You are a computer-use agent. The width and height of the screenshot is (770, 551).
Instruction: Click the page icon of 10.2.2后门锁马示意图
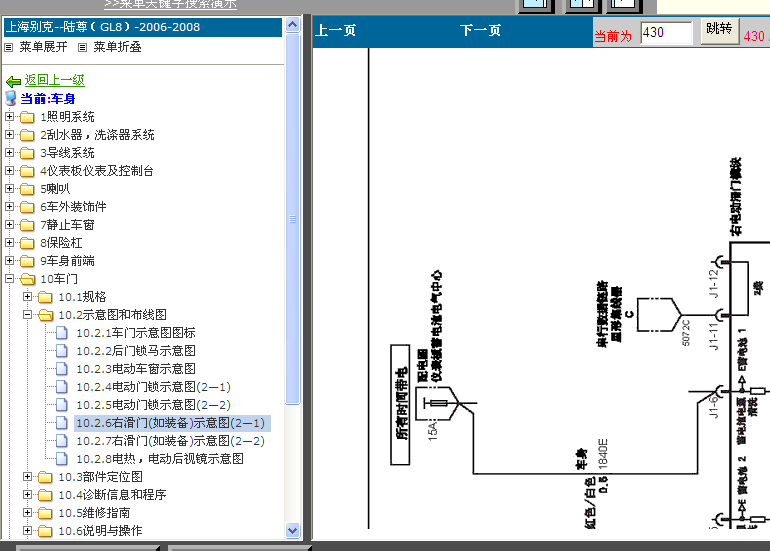point(62,351)
